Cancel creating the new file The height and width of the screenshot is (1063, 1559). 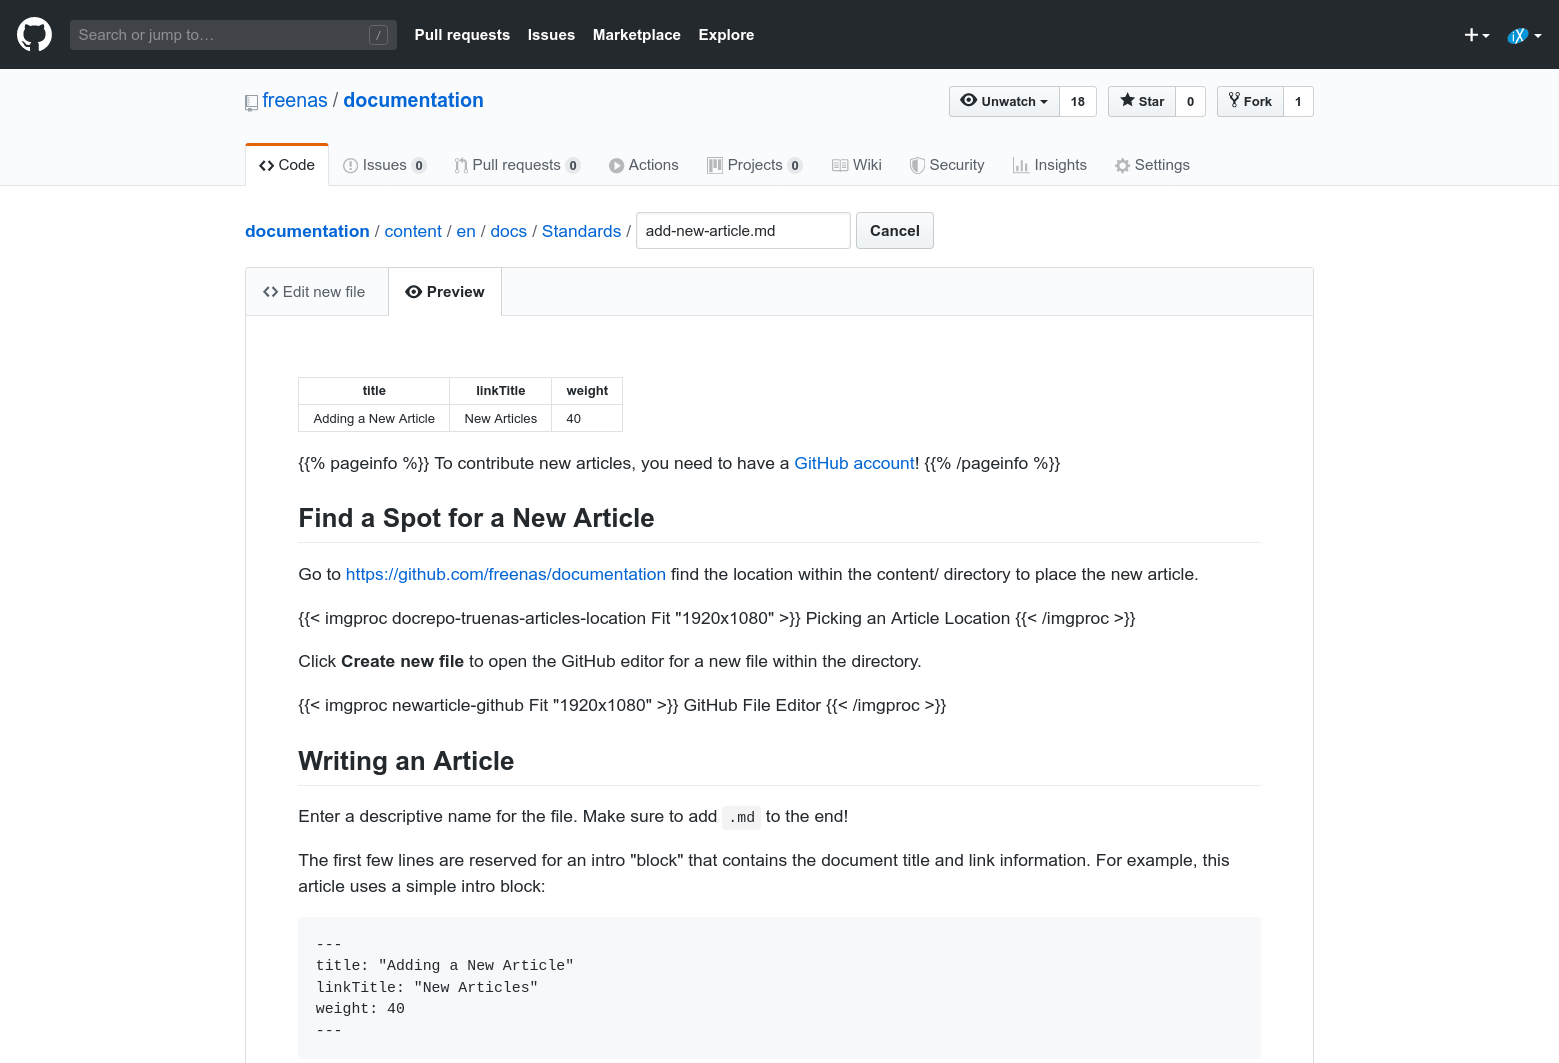click(894, 231)
